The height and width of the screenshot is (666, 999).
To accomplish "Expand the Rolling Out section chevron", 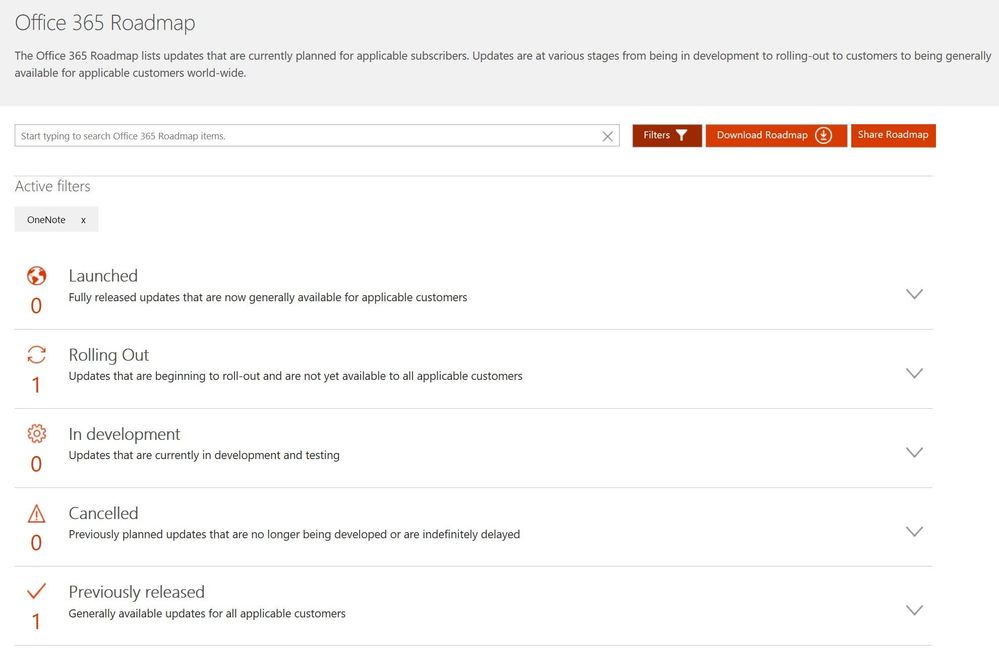I will coord(913,373).
